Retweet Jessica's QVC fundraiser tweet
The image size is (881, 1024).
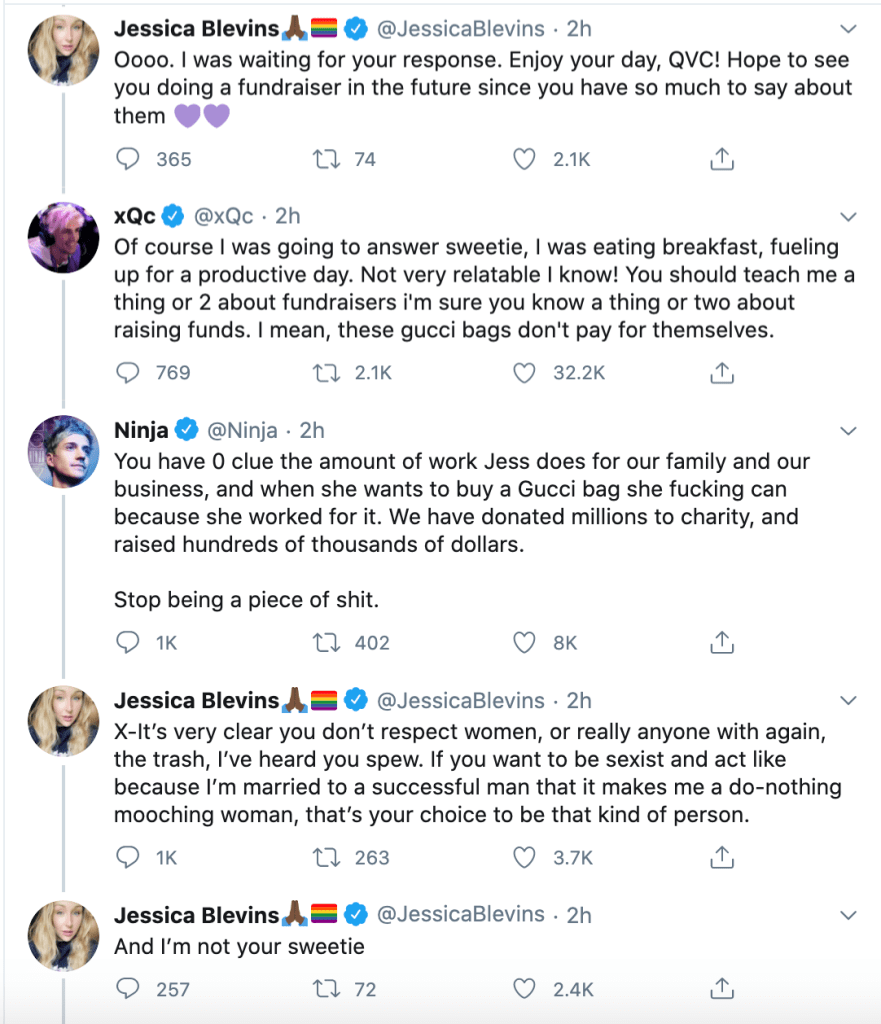coord(323,159)
